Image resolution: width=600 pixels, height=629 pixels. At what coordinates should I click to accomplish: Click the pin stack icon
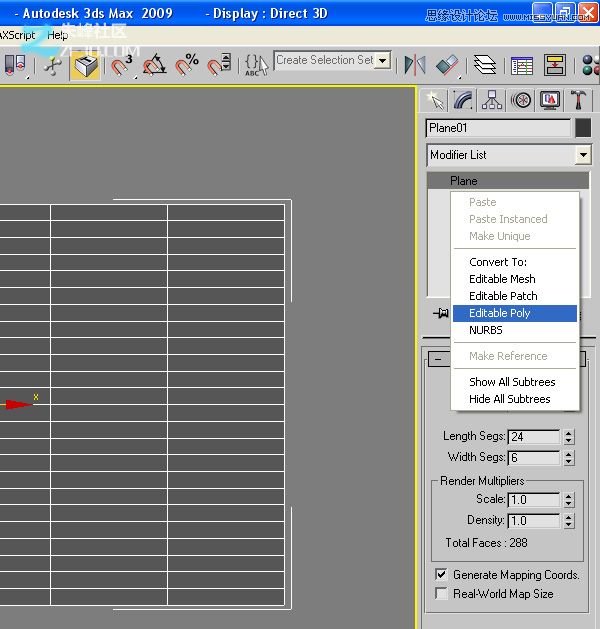[x=440, y=313]
